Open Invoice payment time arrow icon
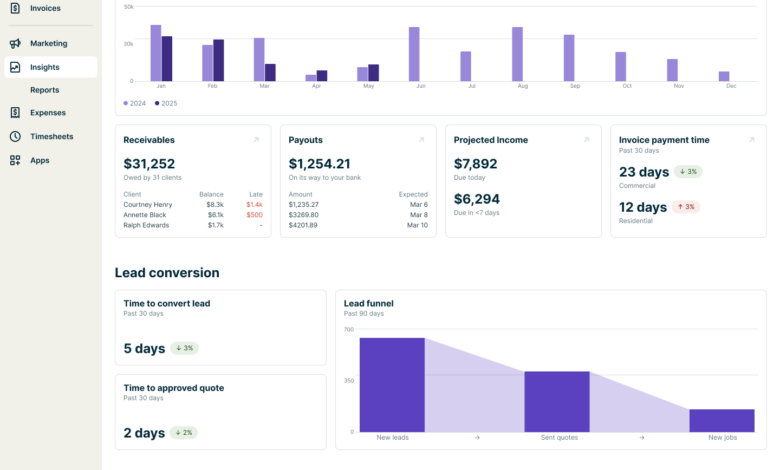This screenshot has height=470, width=780. (x=751, y=140)
